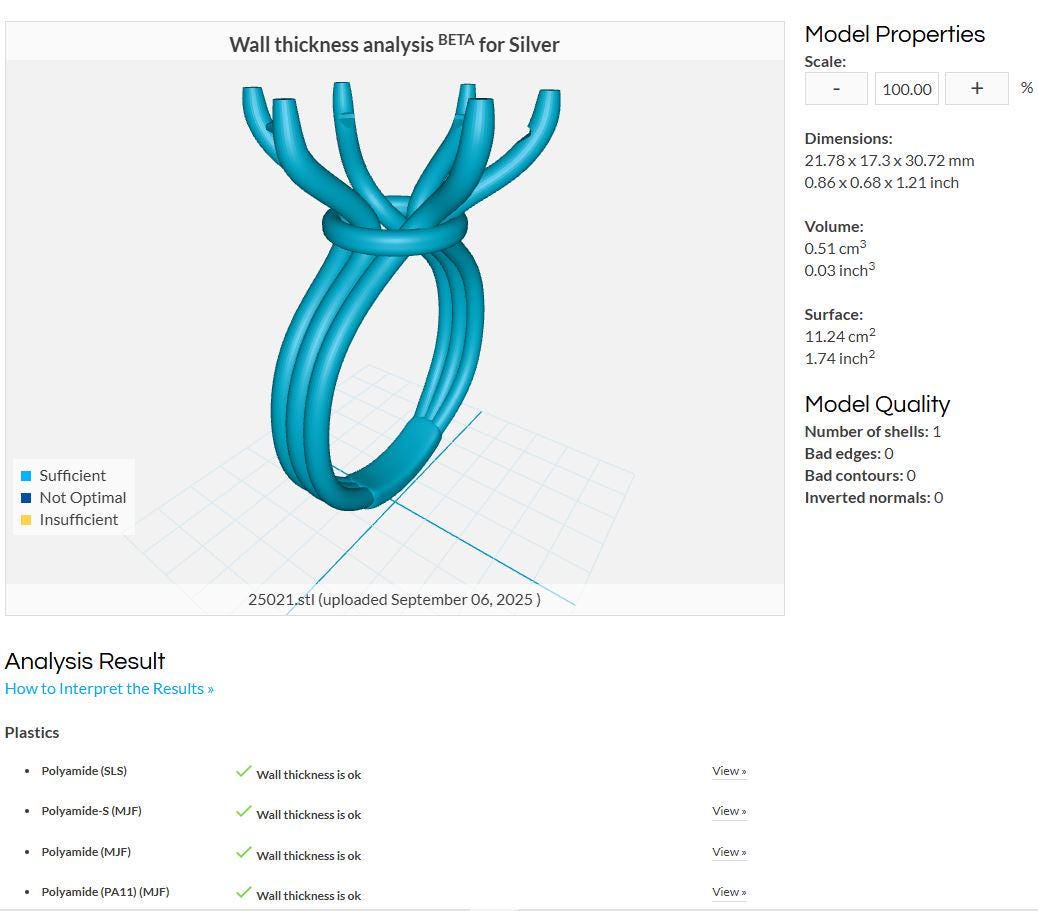
Task: Click the Wall thickness analysis title
Action: [x=395, y=44]
